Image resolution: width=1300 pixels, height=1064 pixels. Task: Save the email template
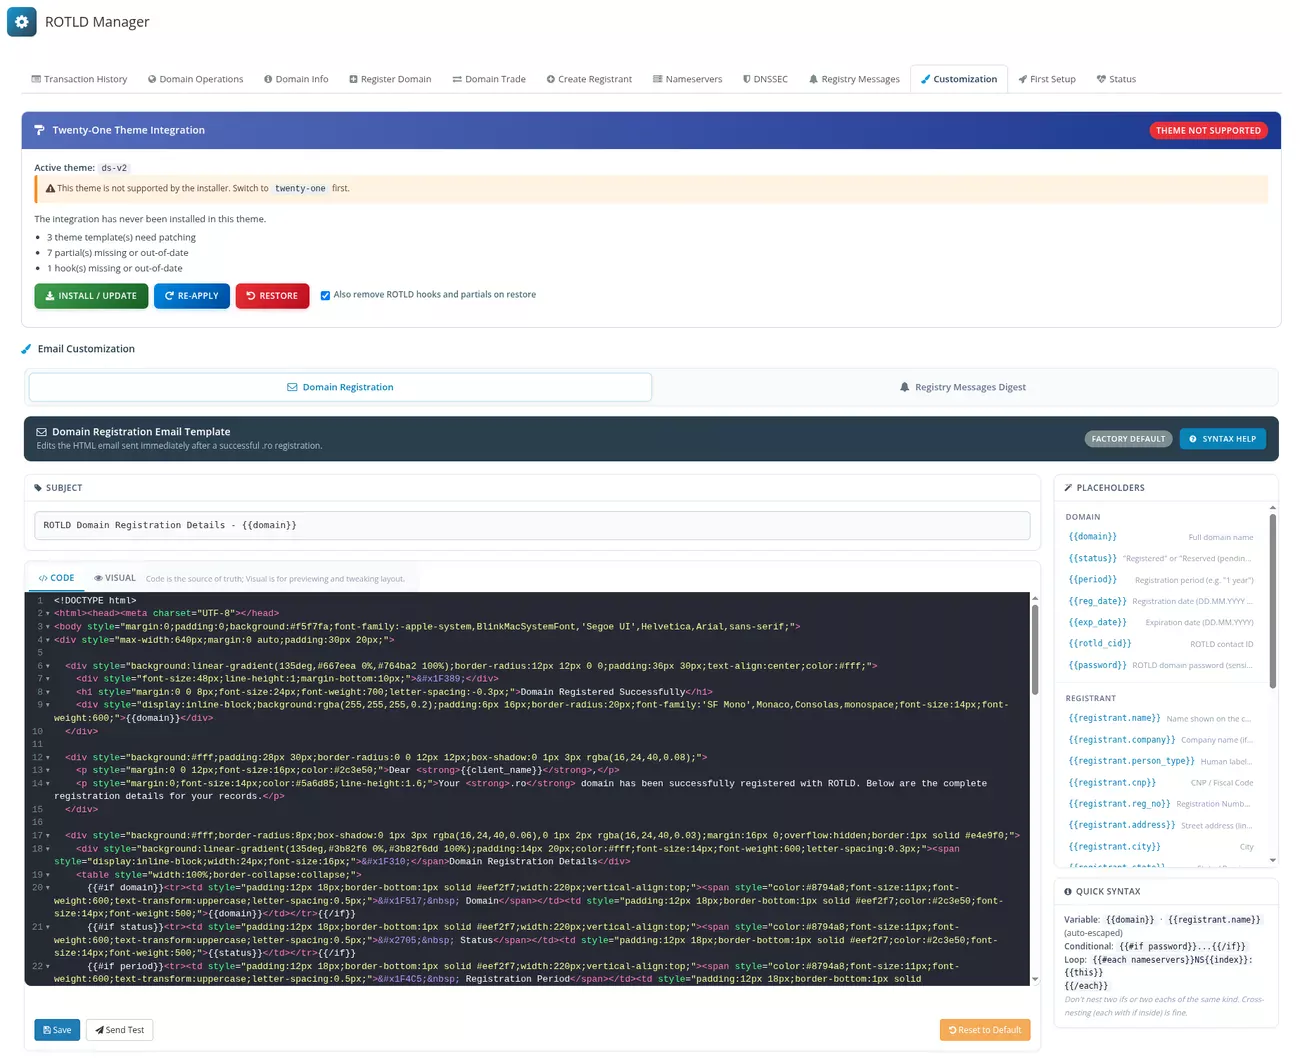tap(57, 1030)
